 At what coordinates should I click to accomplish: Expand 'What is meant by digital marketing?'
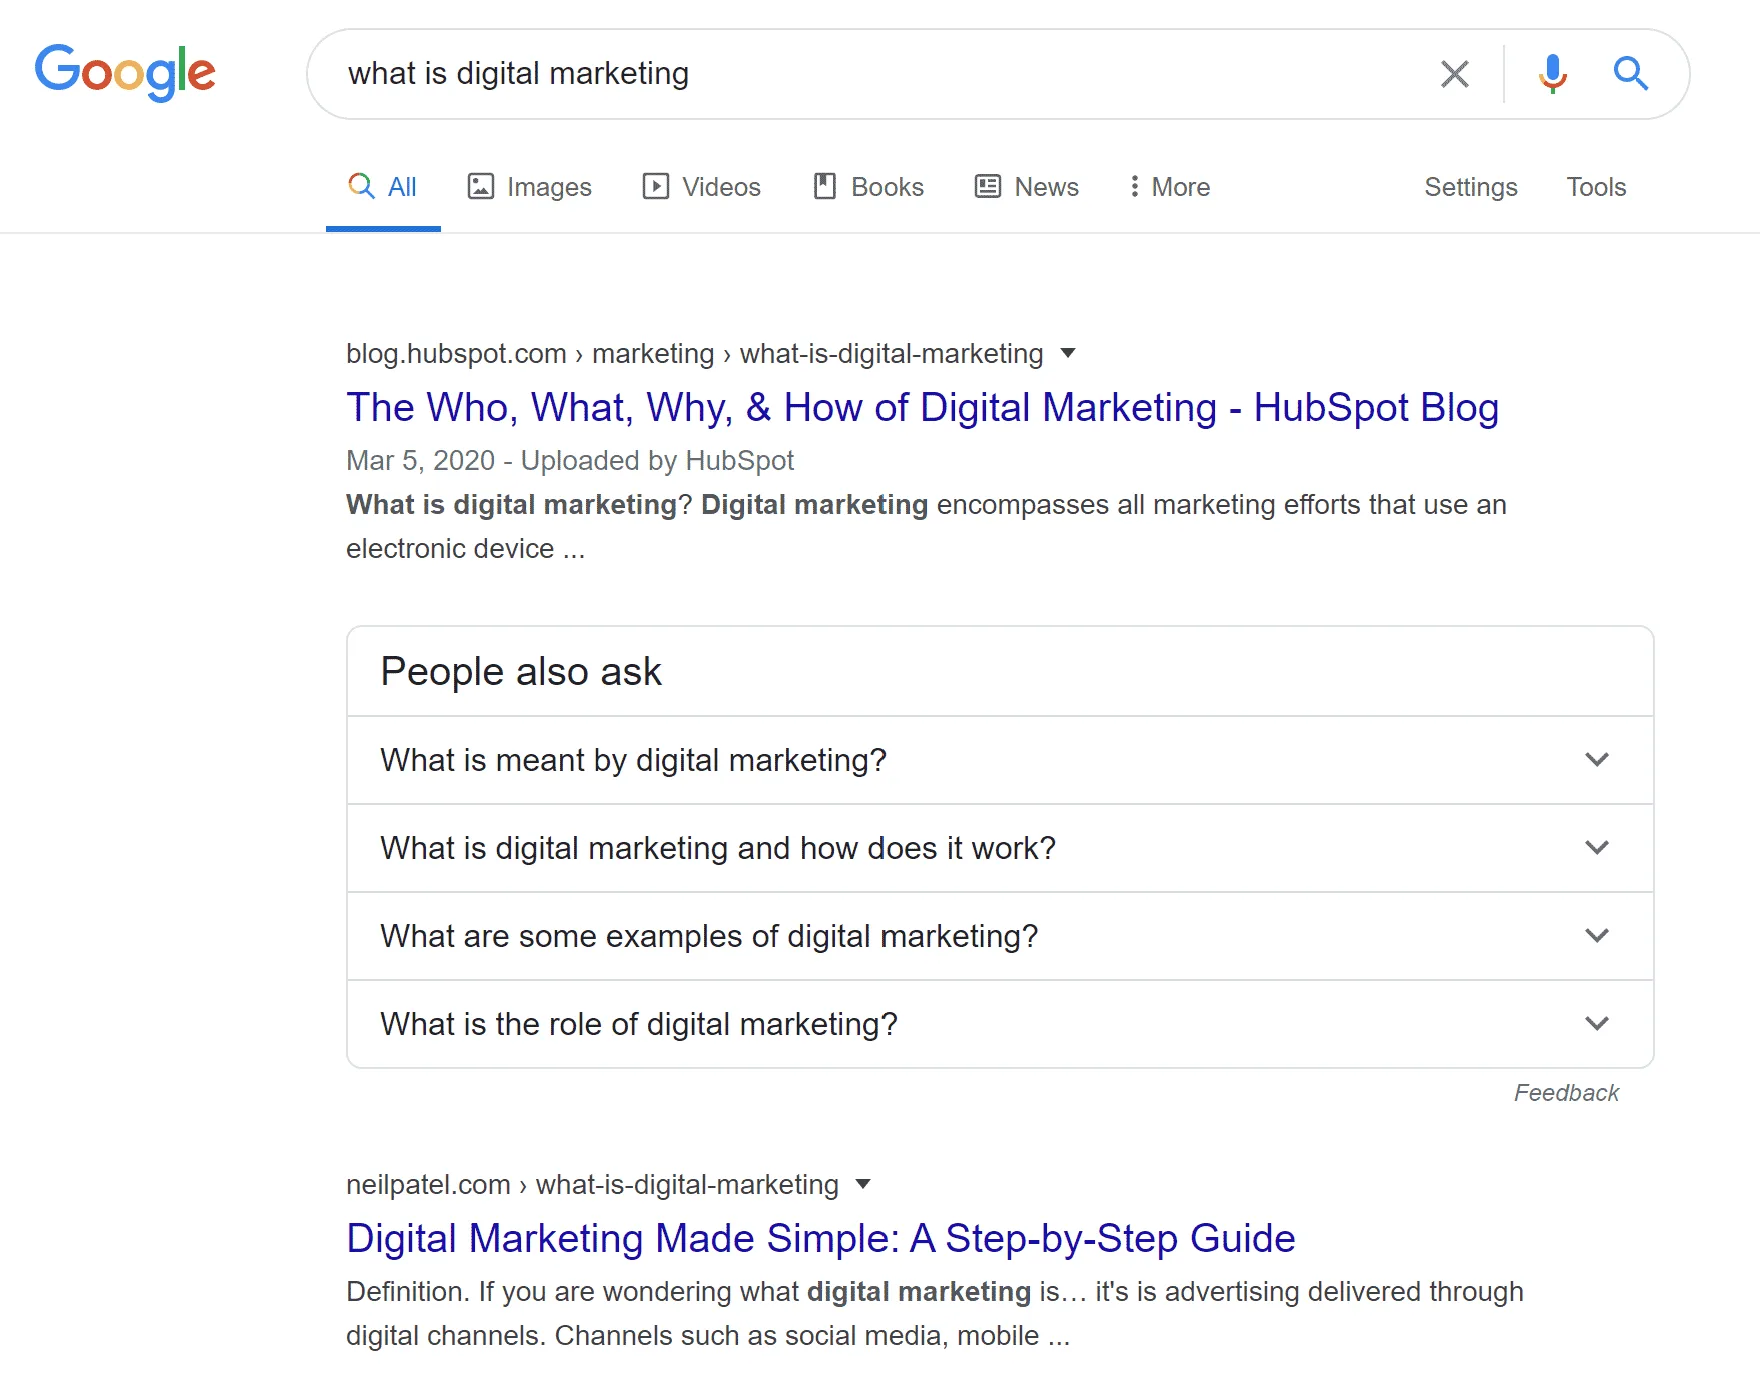point(1000,760)
